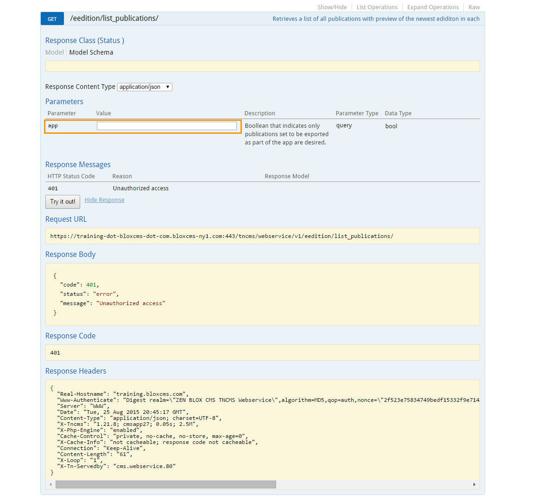Switch to the Model tab
This screenshot has width=537, height=500.
[x=54, y=52]
